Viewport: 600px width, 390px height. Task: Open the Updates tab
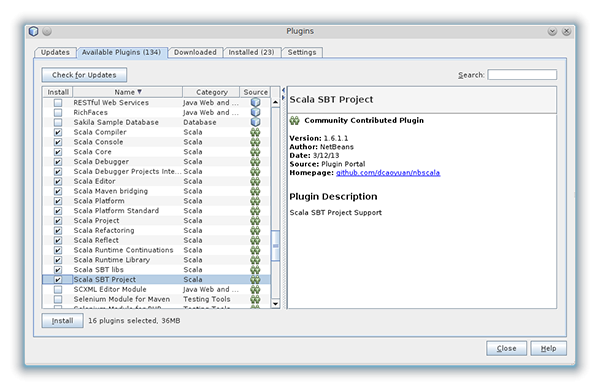(55, 52)
